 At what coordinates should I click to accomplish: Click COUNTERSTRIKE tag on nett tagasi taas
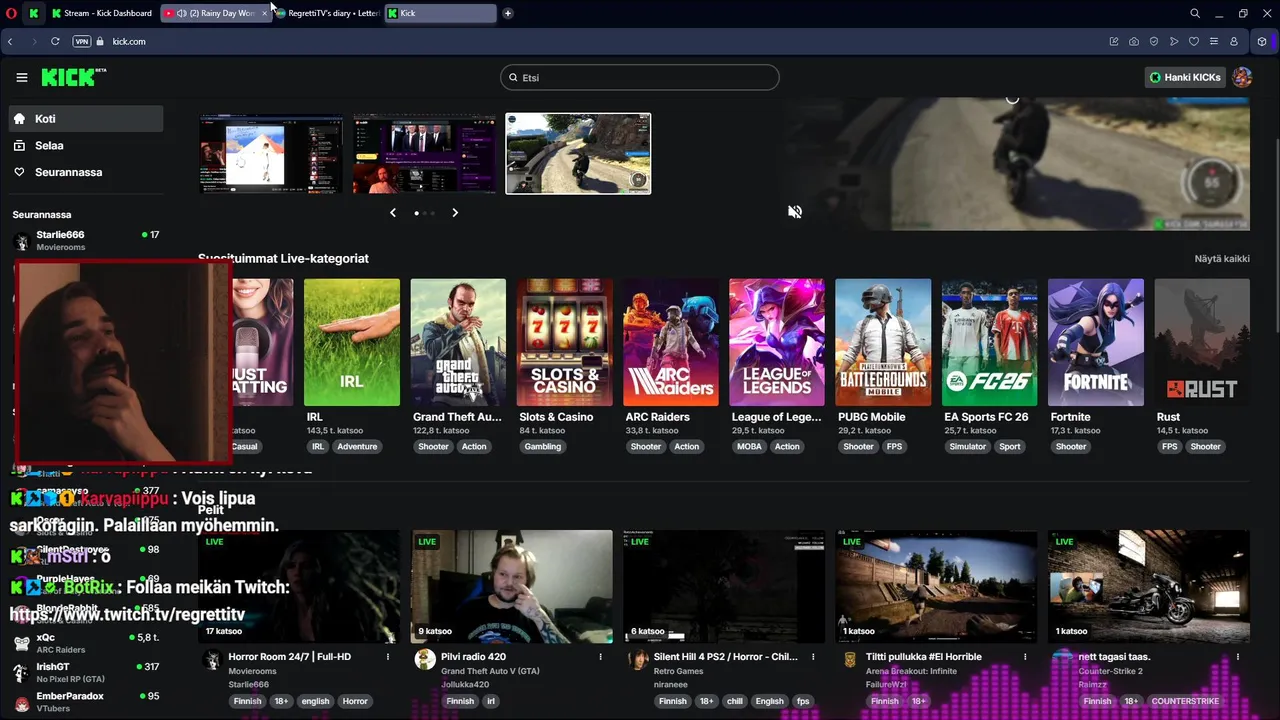coord(1185,701)
